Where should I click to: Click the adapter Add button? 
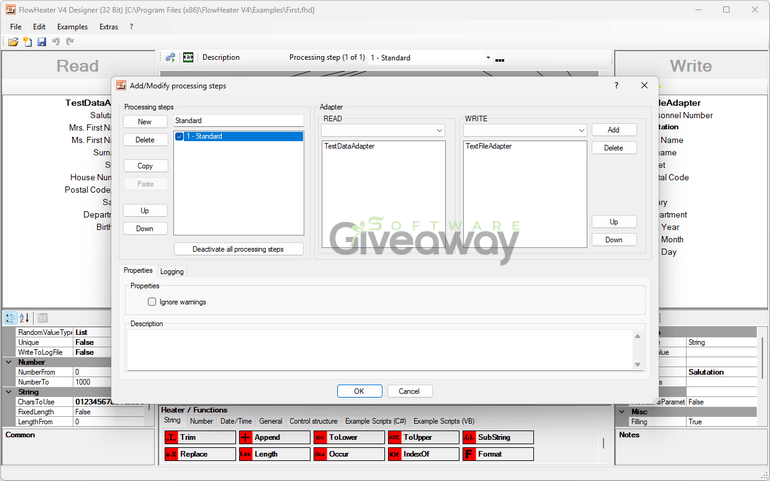[x=614, y=130]
